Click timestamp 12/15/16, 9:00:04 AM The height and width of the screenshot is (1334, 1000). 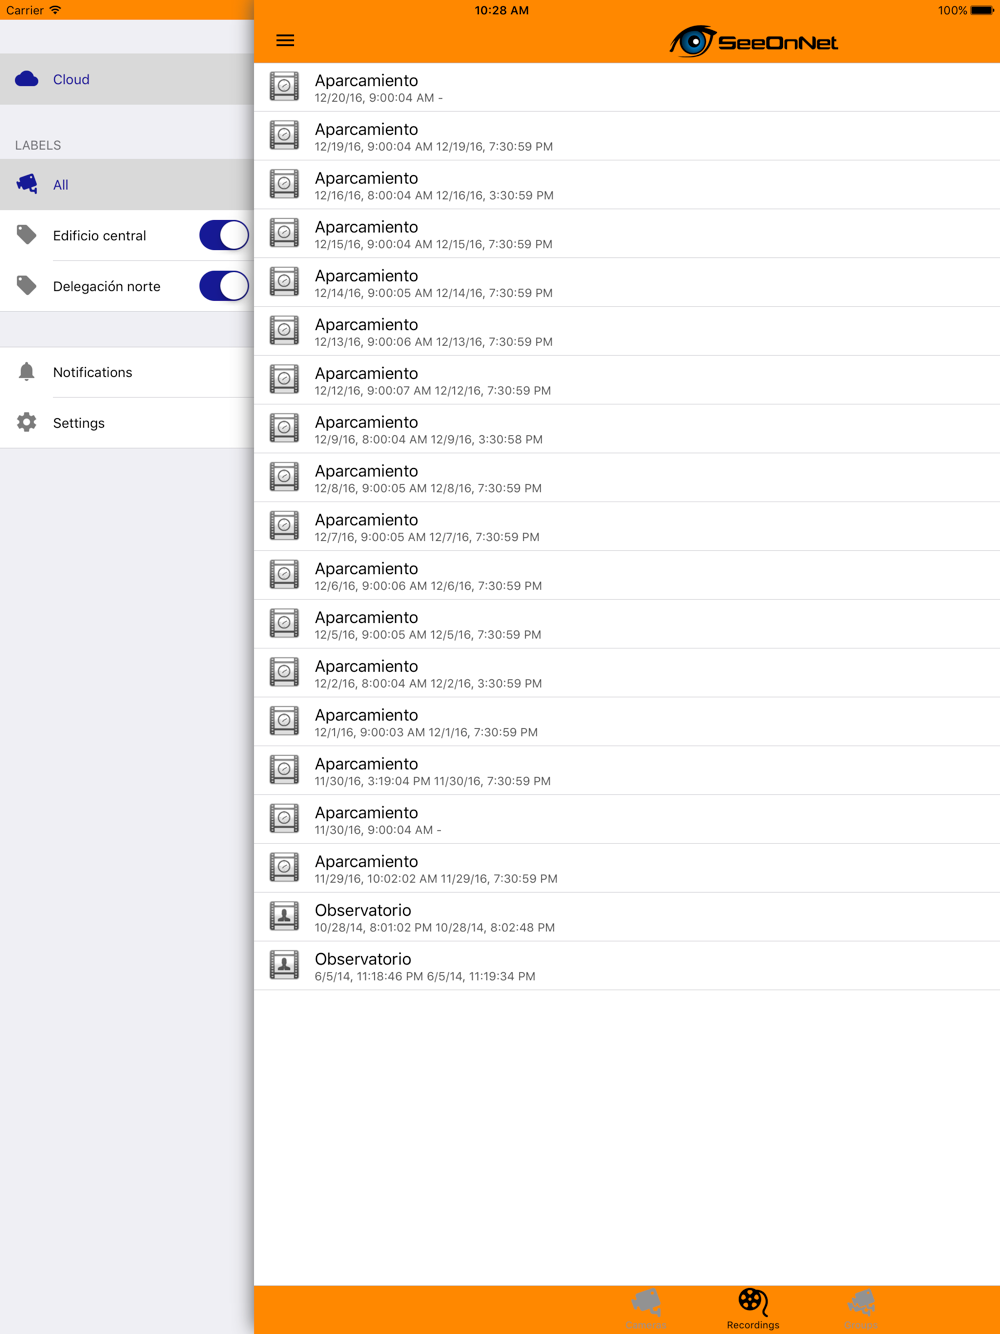pos(372,244)
